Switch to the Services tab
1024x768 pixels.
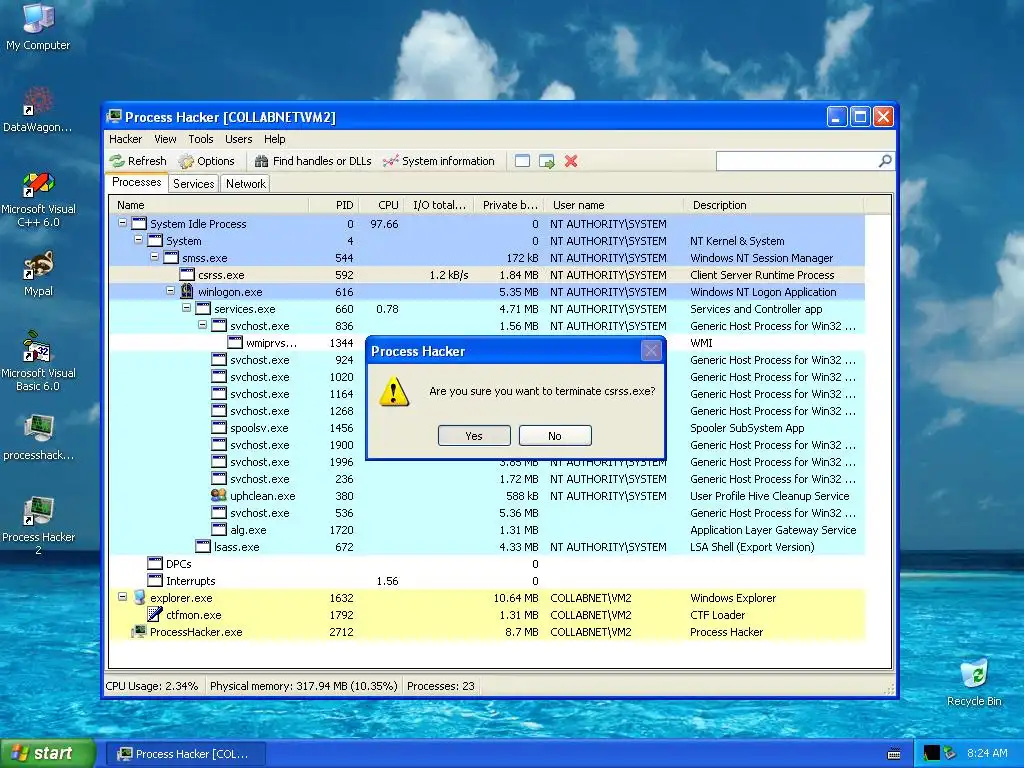point(193,184)
